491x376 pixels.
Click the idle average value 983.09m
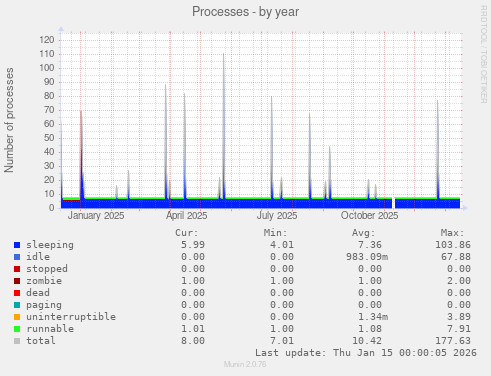[367, 257]
